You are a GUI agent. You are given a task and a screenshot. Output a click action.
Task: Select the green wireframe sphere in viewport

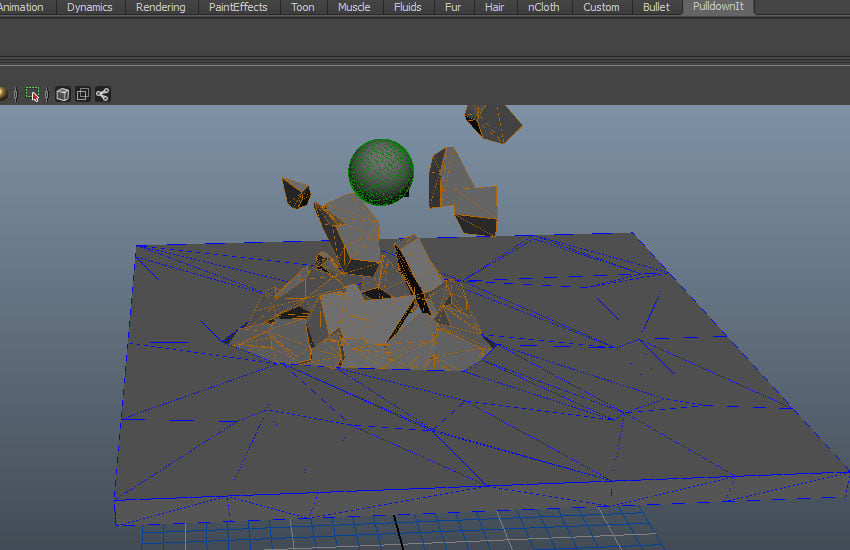[380, 169]
